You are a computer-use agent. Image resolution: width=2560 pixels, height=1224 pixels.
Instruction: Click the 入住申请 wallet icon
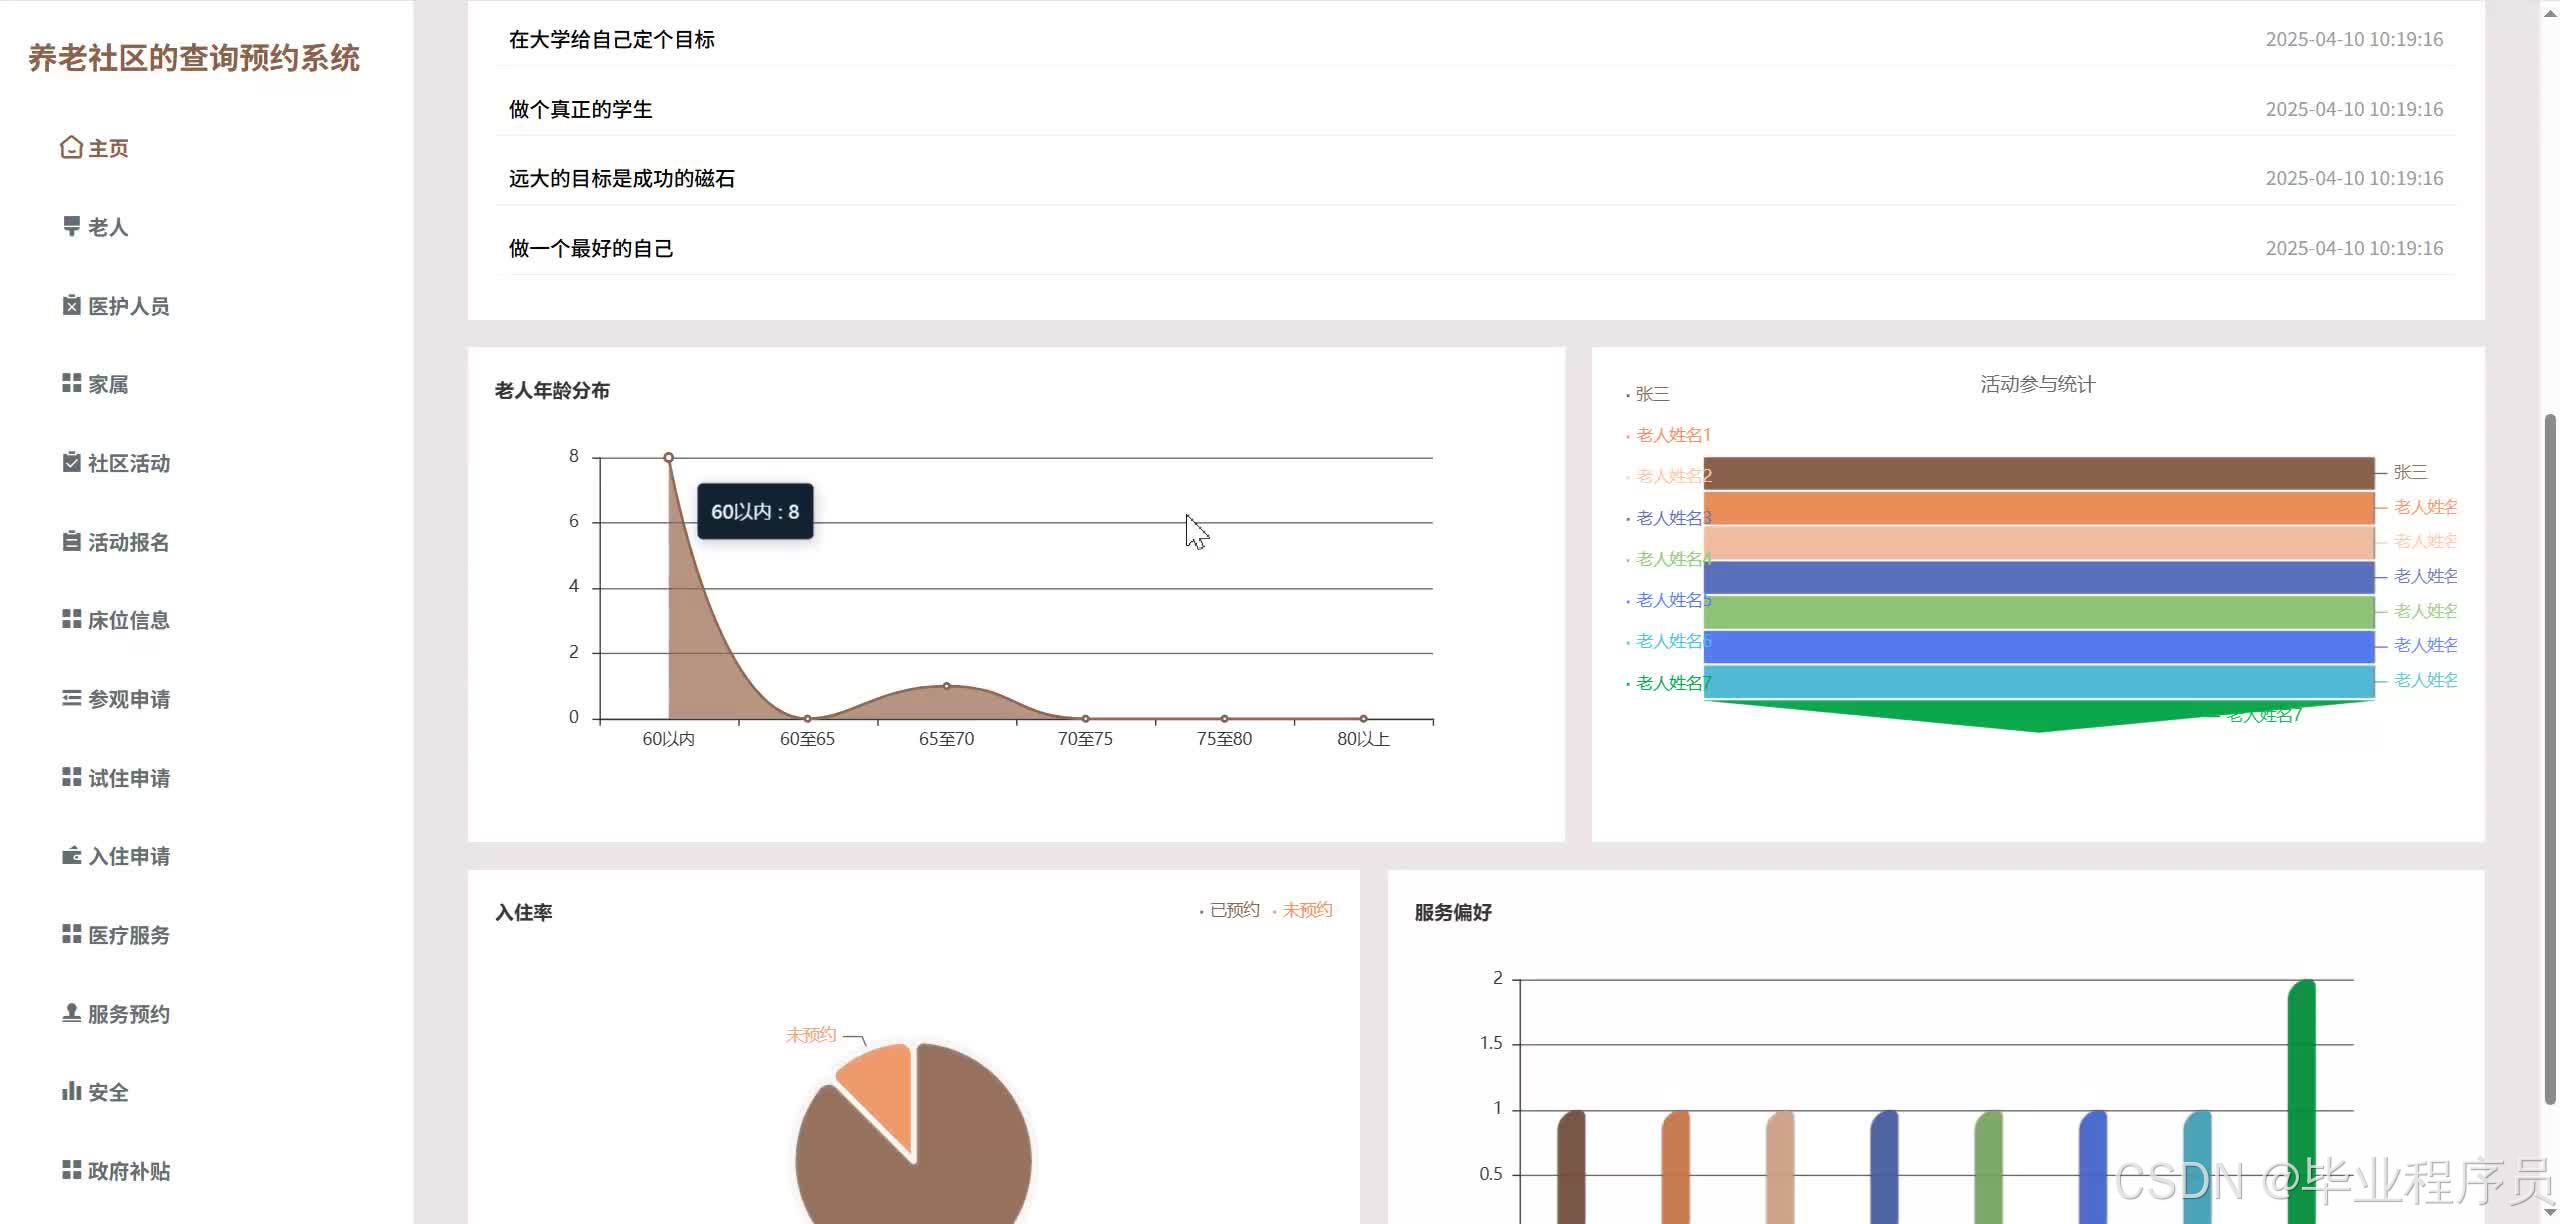click(x=71, y=856)
